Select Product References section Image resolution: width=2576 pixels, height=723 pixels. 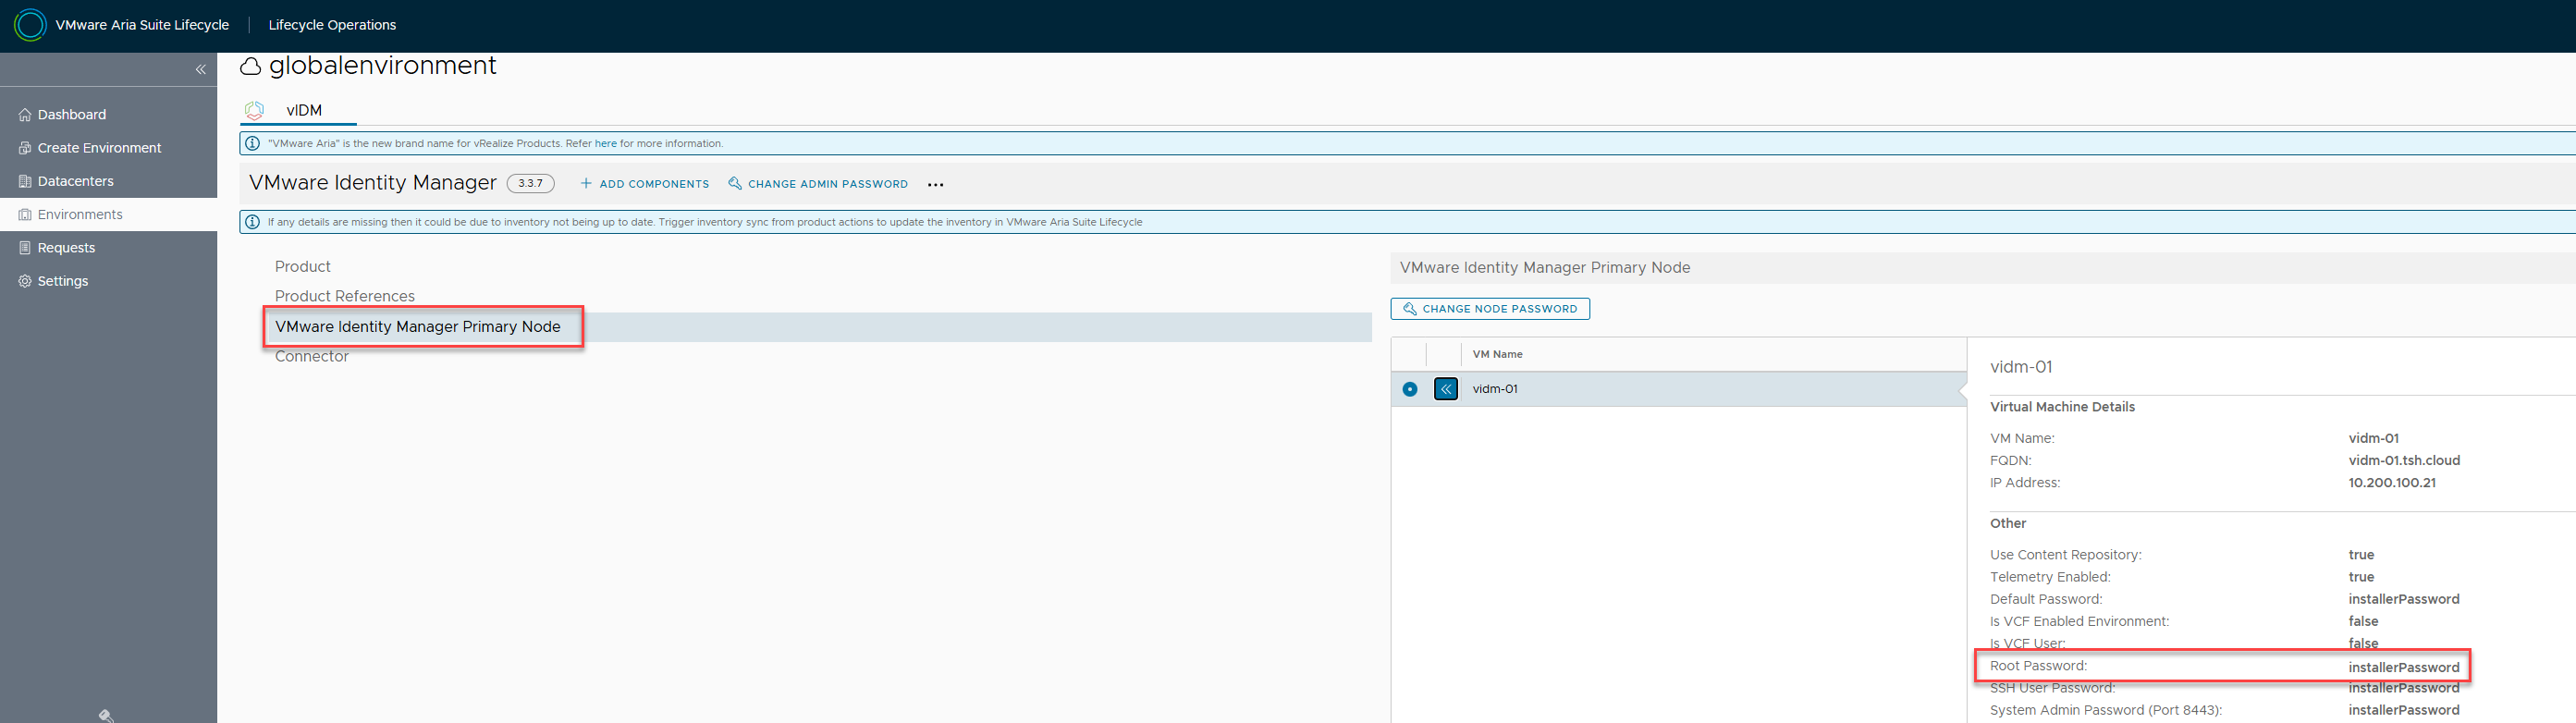pyautogui.click(x=344, y=297)
